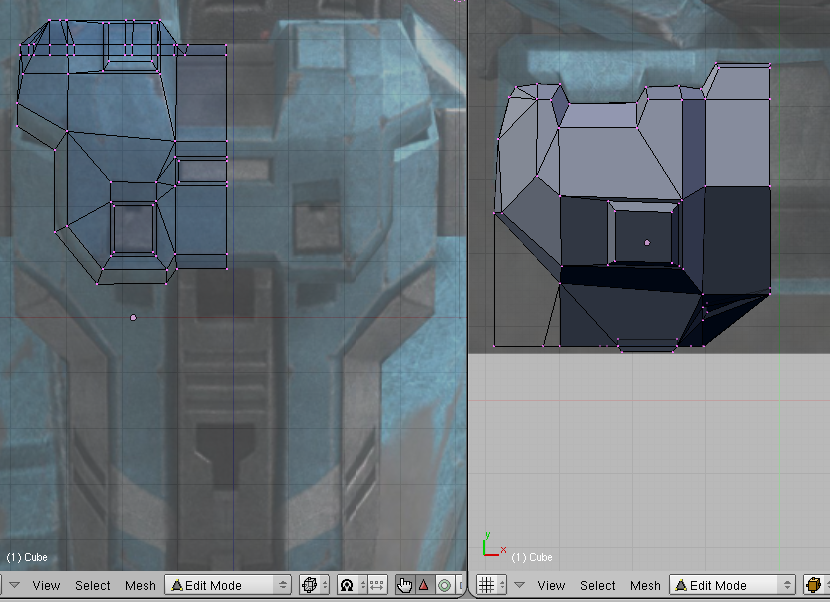Toggle the 3D transform manipulator hand icon

pos(404,585)
